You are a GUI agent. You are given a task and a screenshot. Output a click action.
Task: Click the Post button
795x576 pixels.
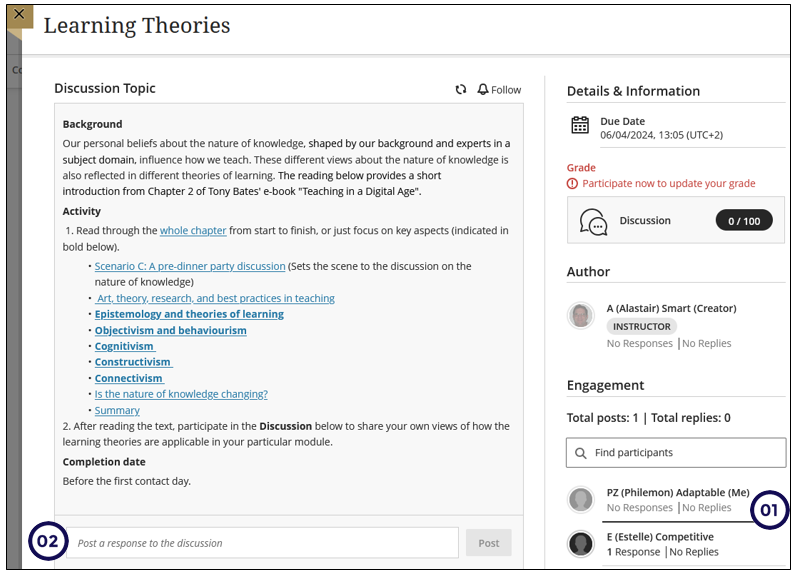[489, 543]
